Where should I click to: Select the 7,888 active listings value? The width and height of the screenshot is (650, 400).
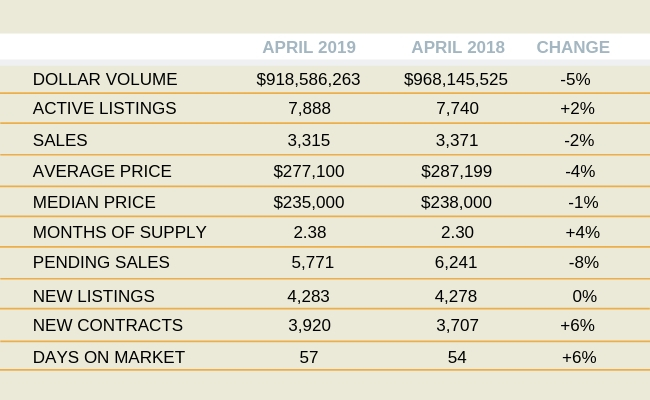click(x=308, y=108)
